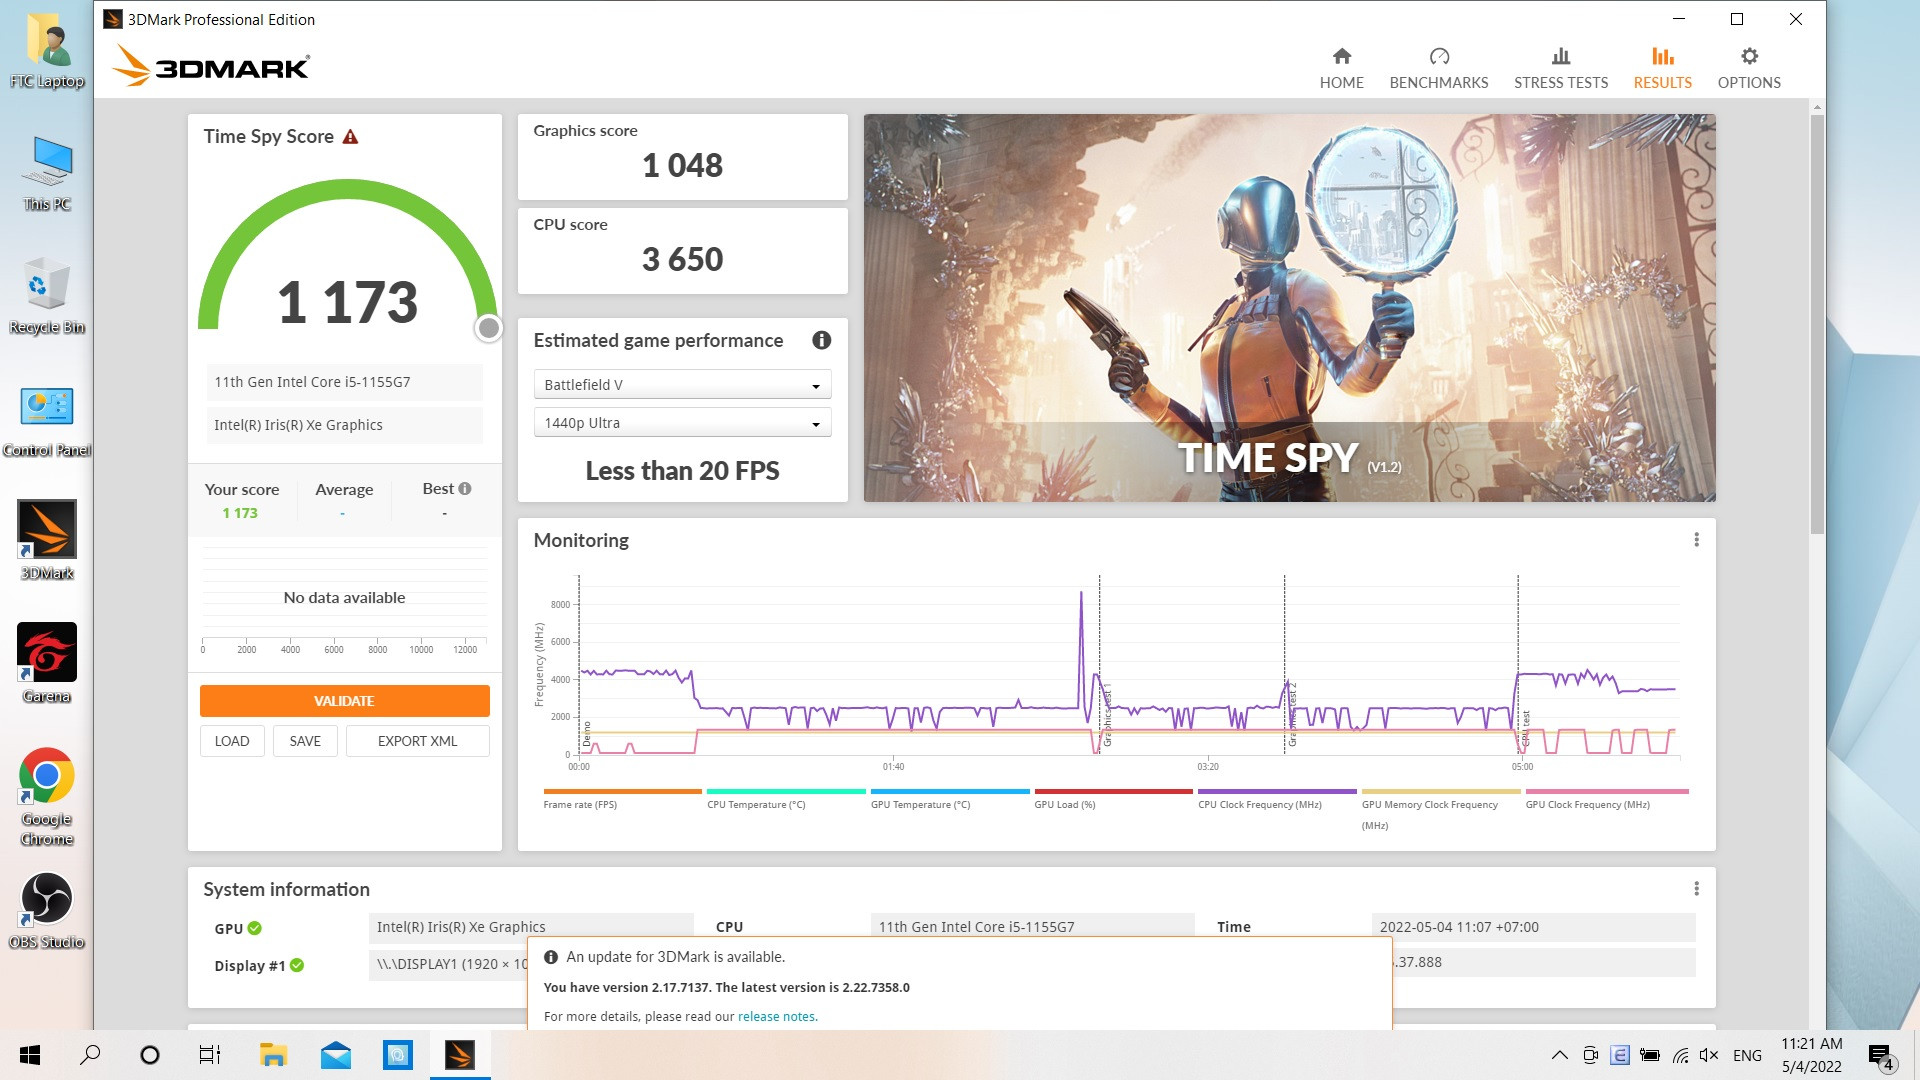Click the SAVE result button
This screenshot has height=1080, width=1920.
305,741
